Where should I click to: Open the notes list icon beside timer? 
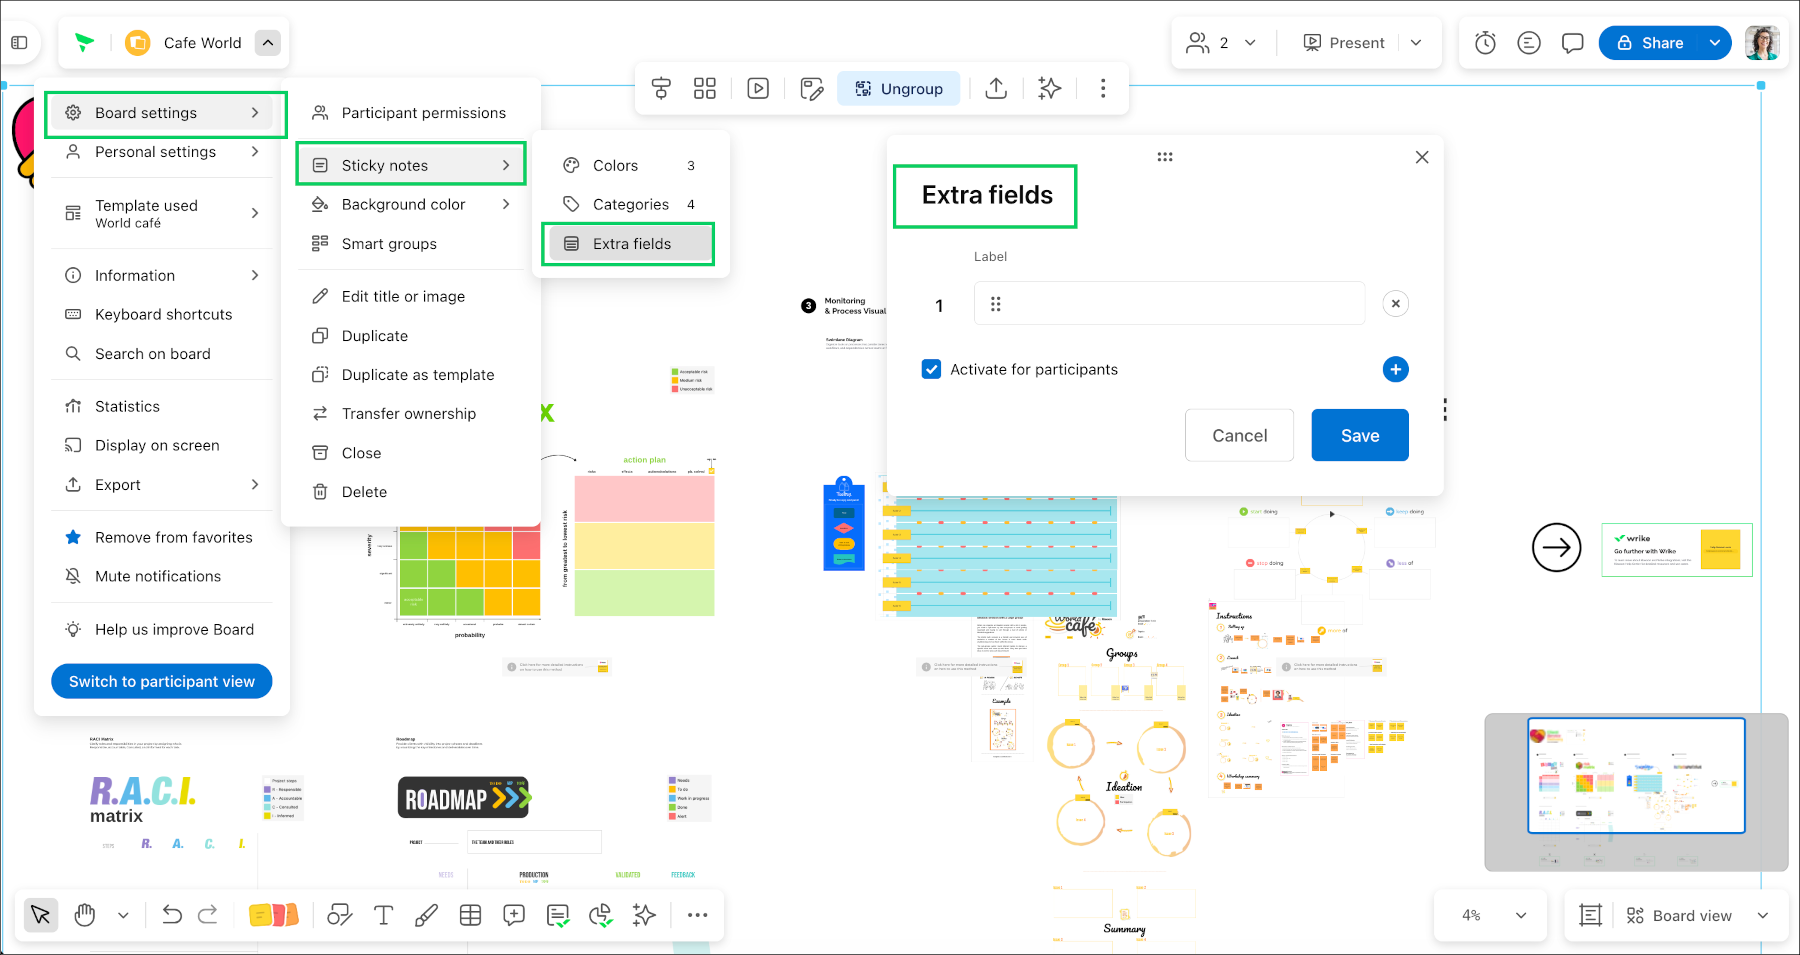1529,43
